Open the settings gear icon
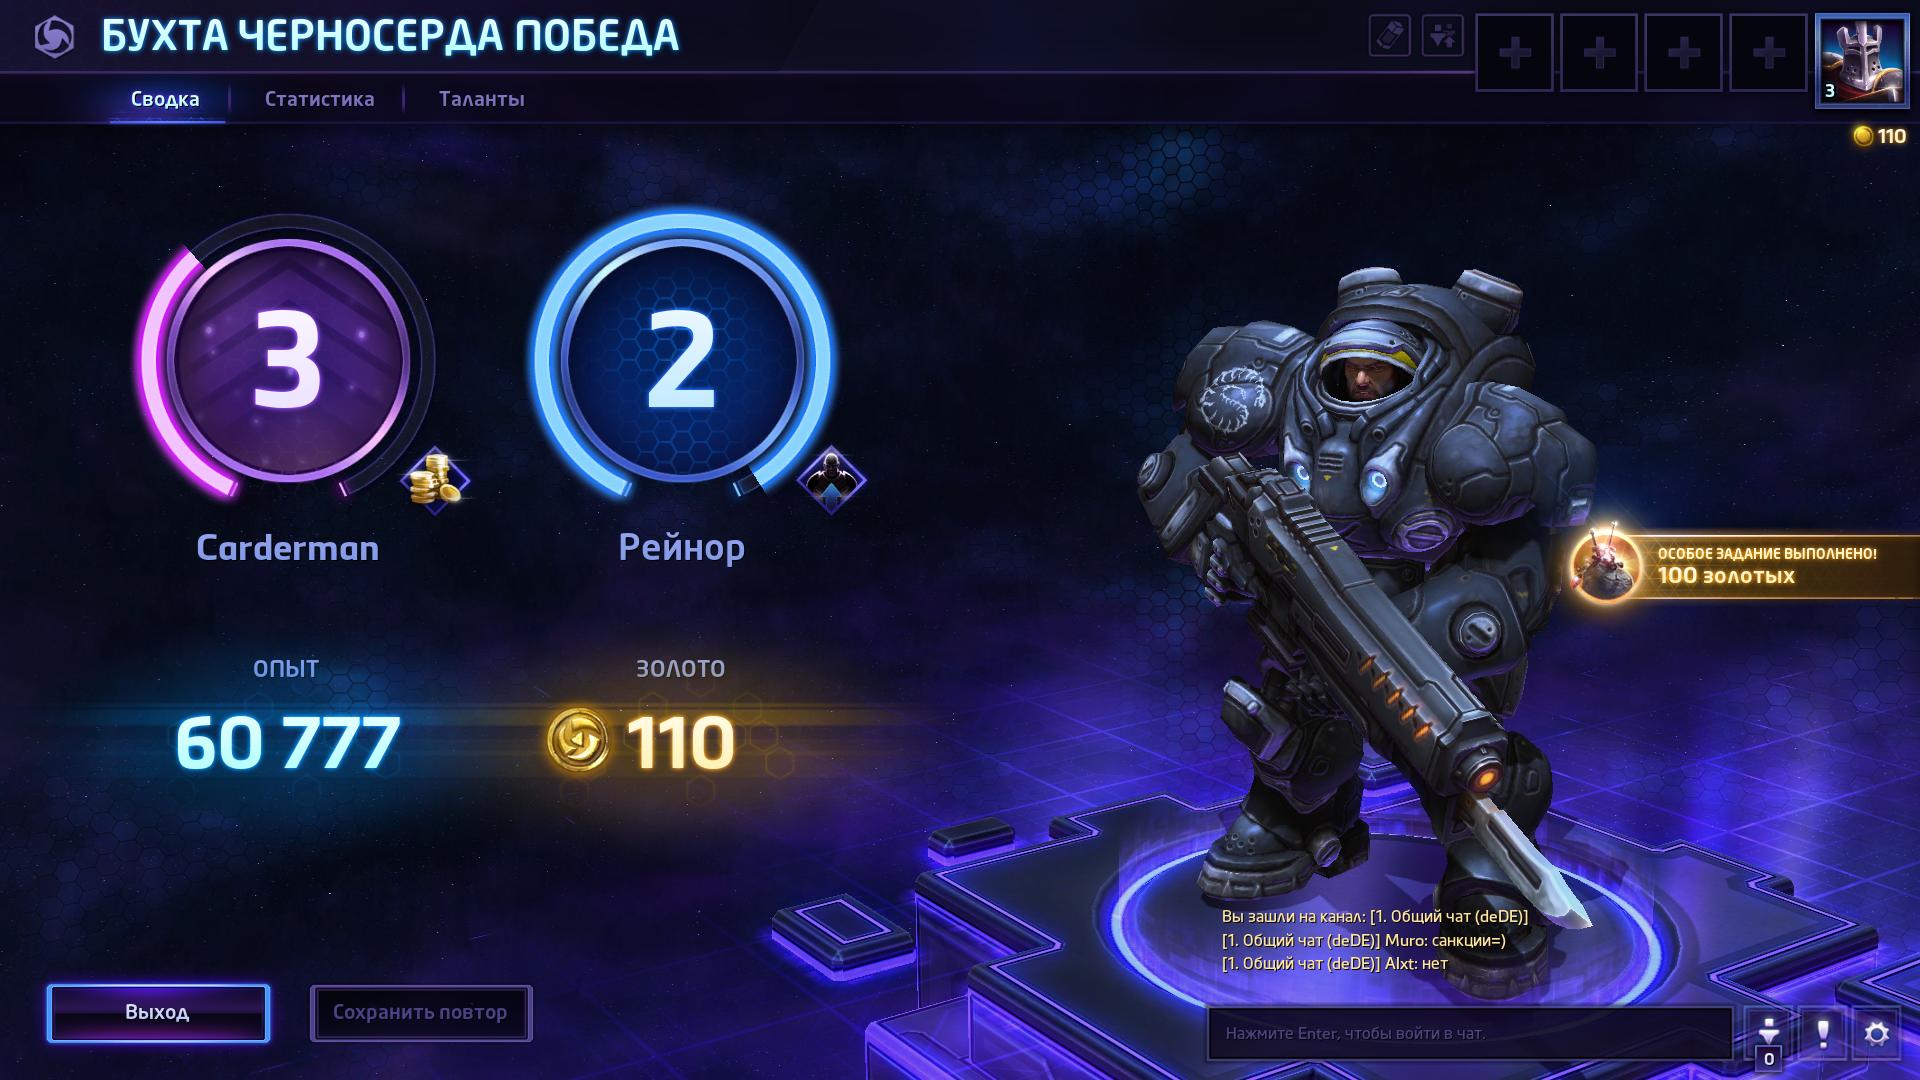This screenshot has width=1920, height=1080. click(1876, 1033)
